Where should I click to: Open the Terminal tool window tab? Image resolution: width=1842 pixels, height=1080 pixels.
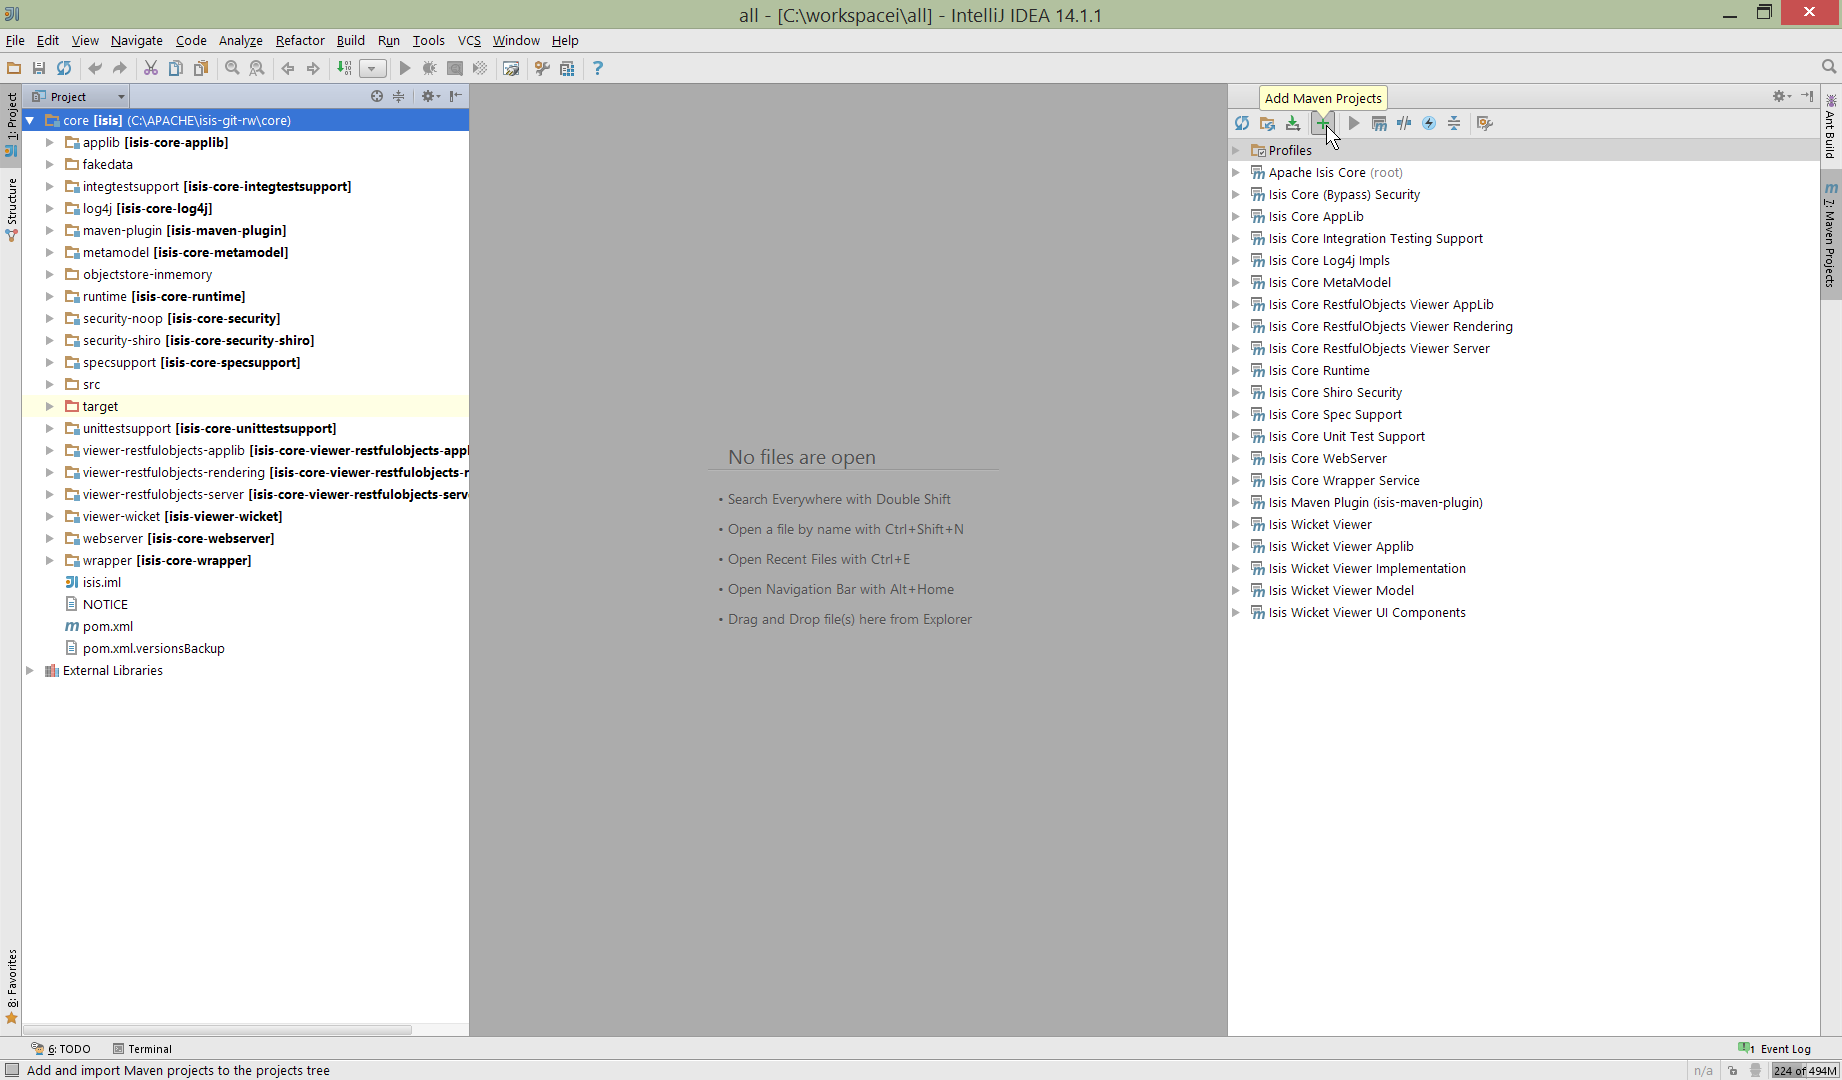142,1048
